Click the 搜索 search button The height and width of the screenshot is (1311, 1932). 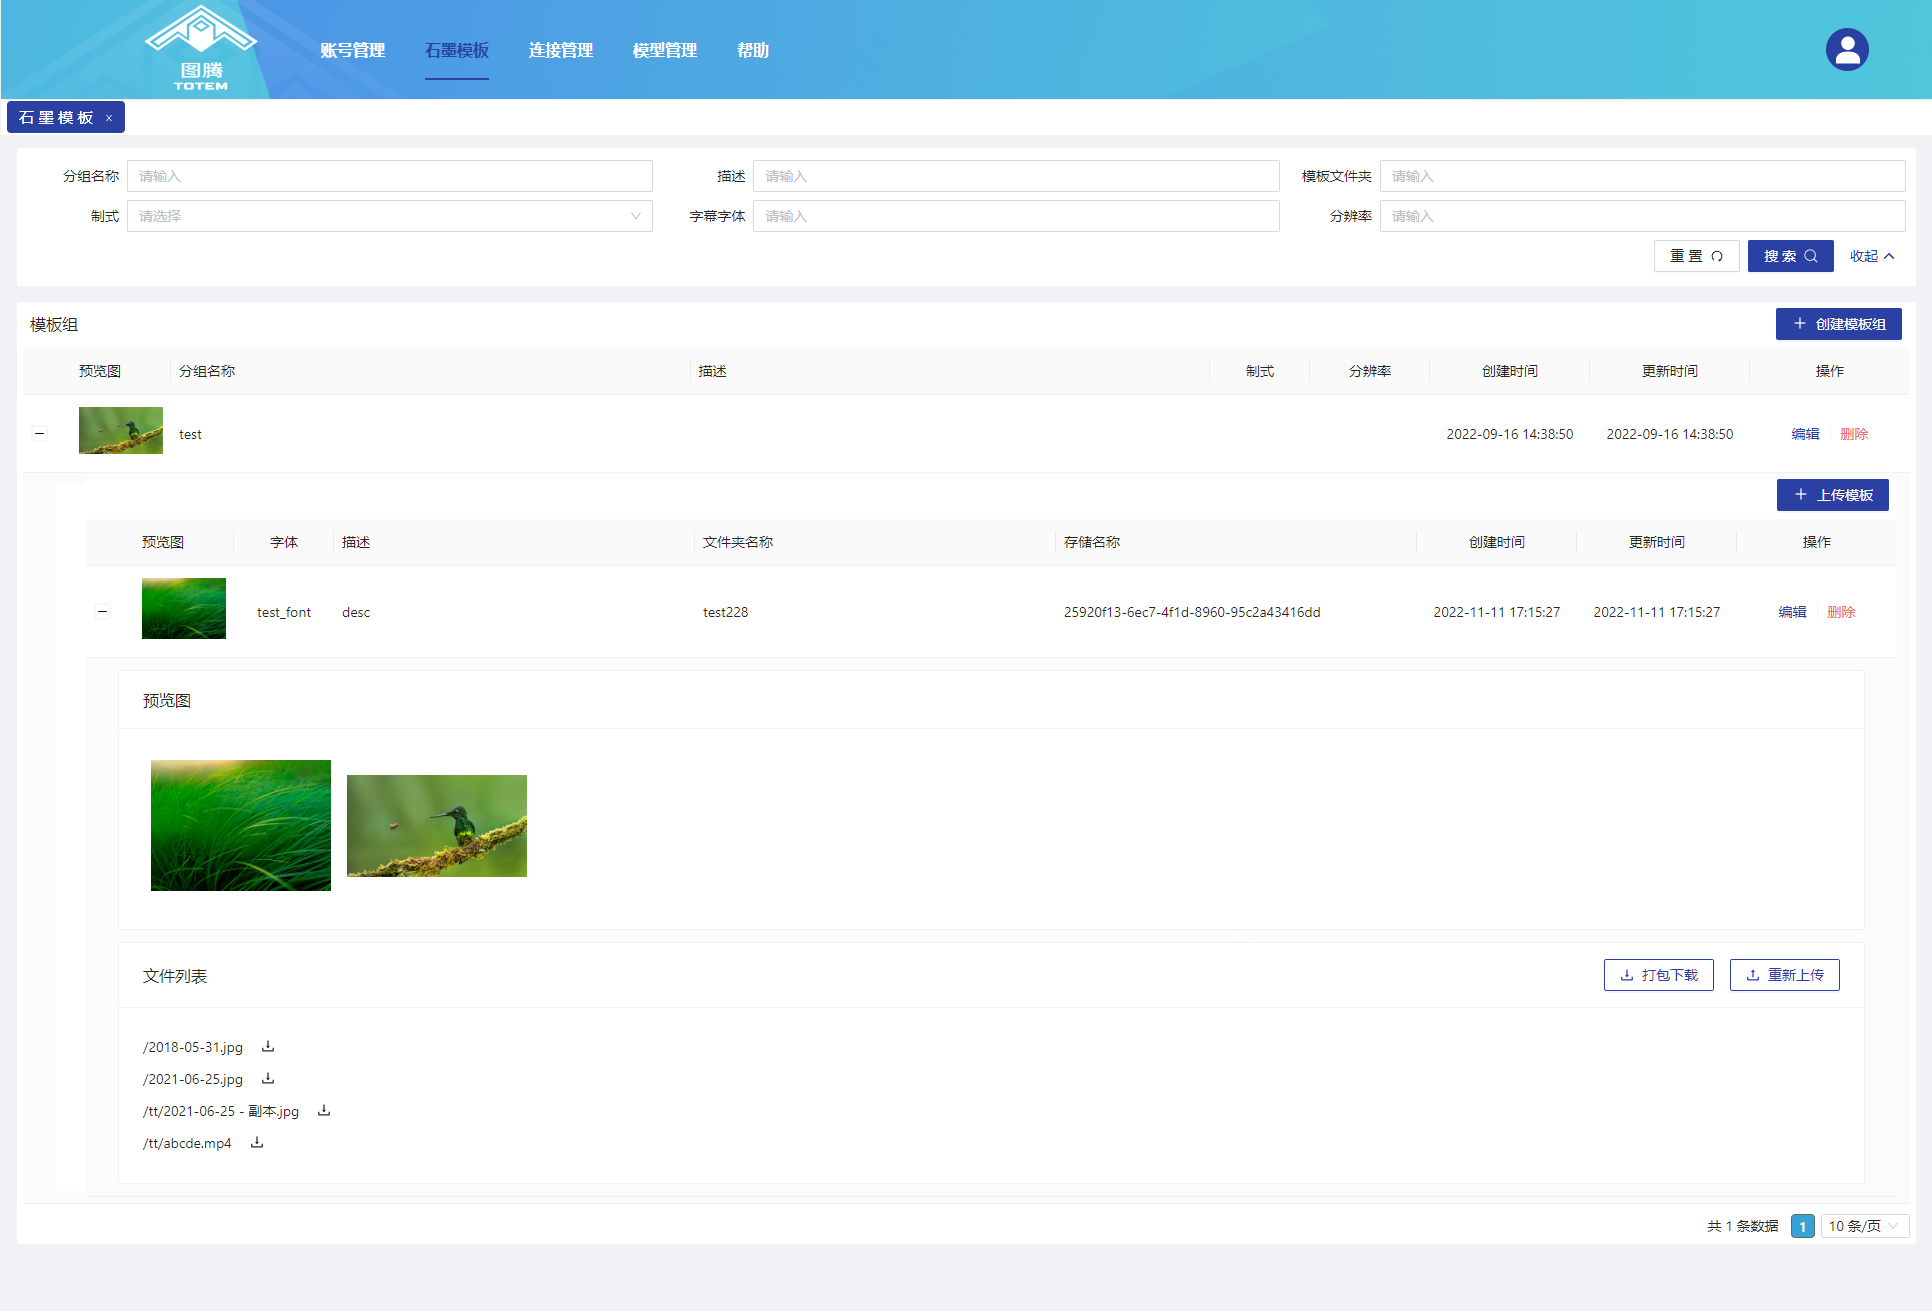coord(1790,256)
